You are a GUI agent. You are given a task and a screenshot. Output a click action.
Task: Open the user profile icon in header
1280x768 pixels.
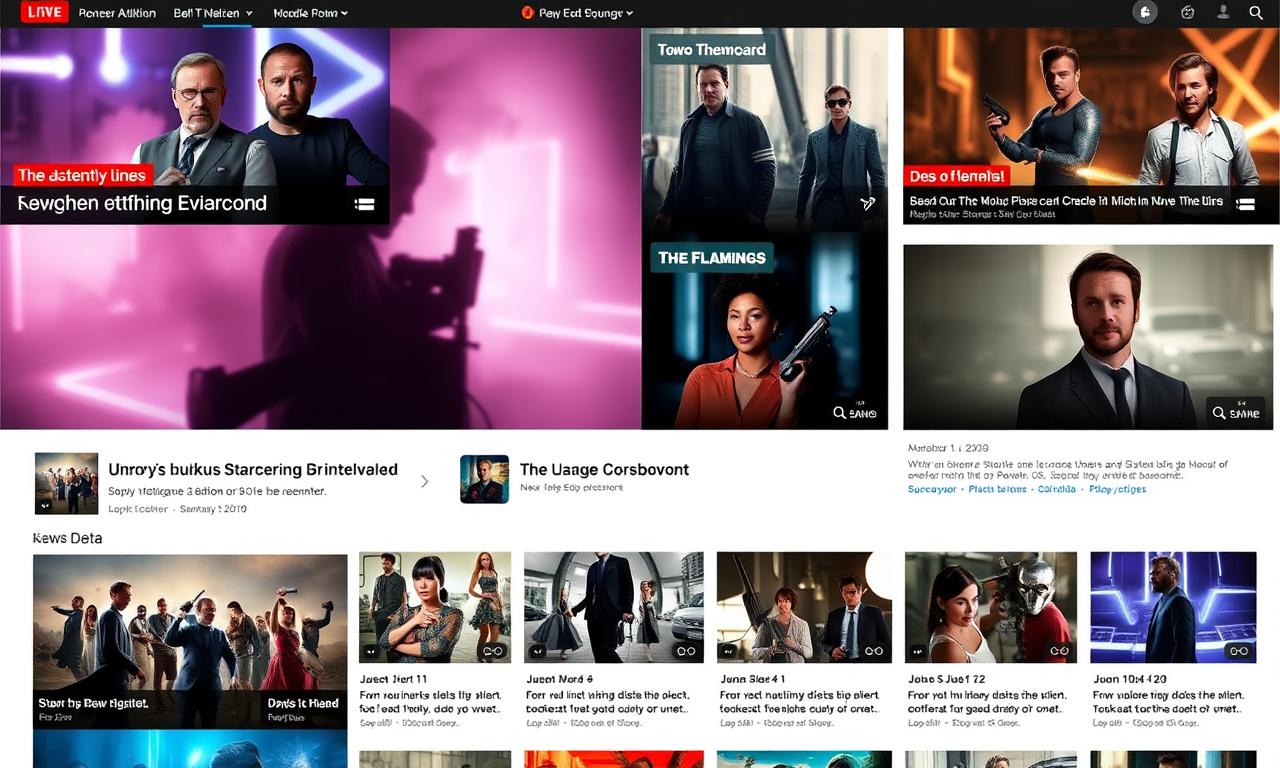click(x=1222, y=13)
